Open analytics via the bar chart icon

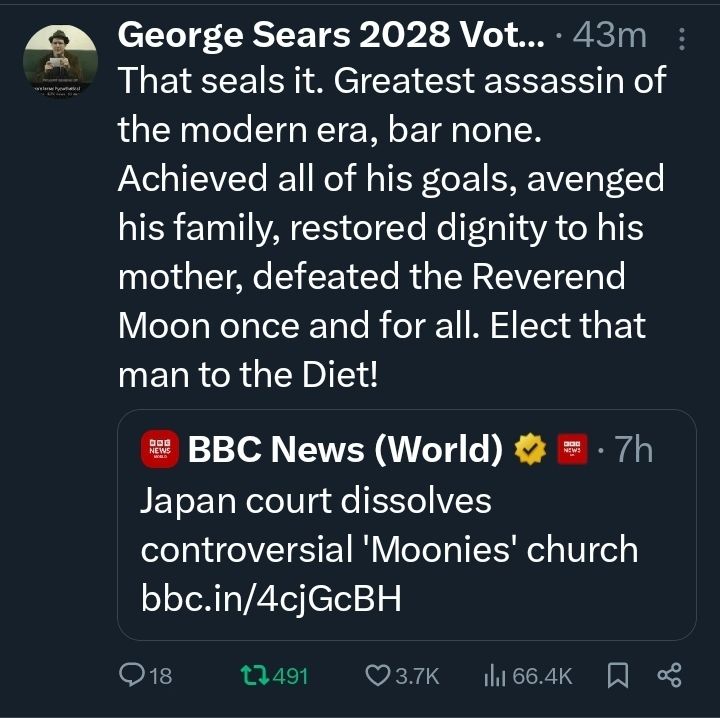point(494,676)
